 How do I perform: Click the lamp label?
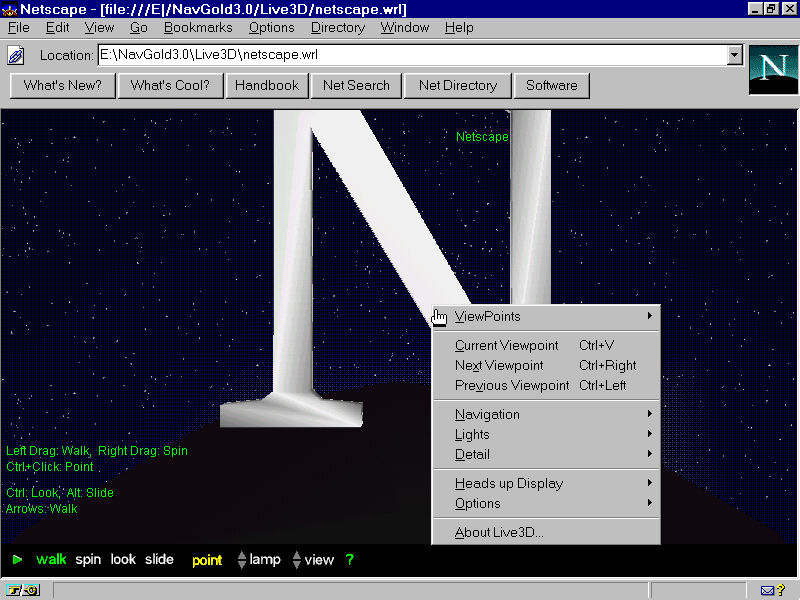click(265, 560)
